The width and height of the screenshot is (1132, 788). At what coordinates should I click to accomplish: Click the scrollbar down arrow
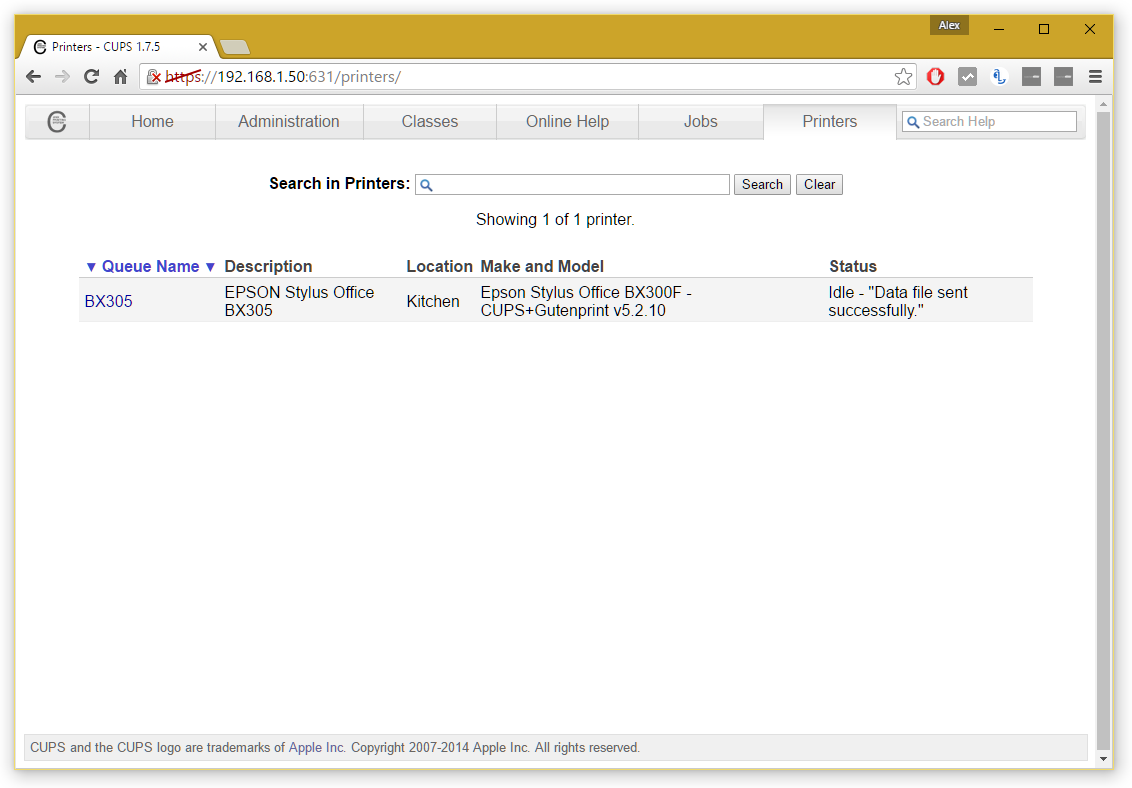1103,758
